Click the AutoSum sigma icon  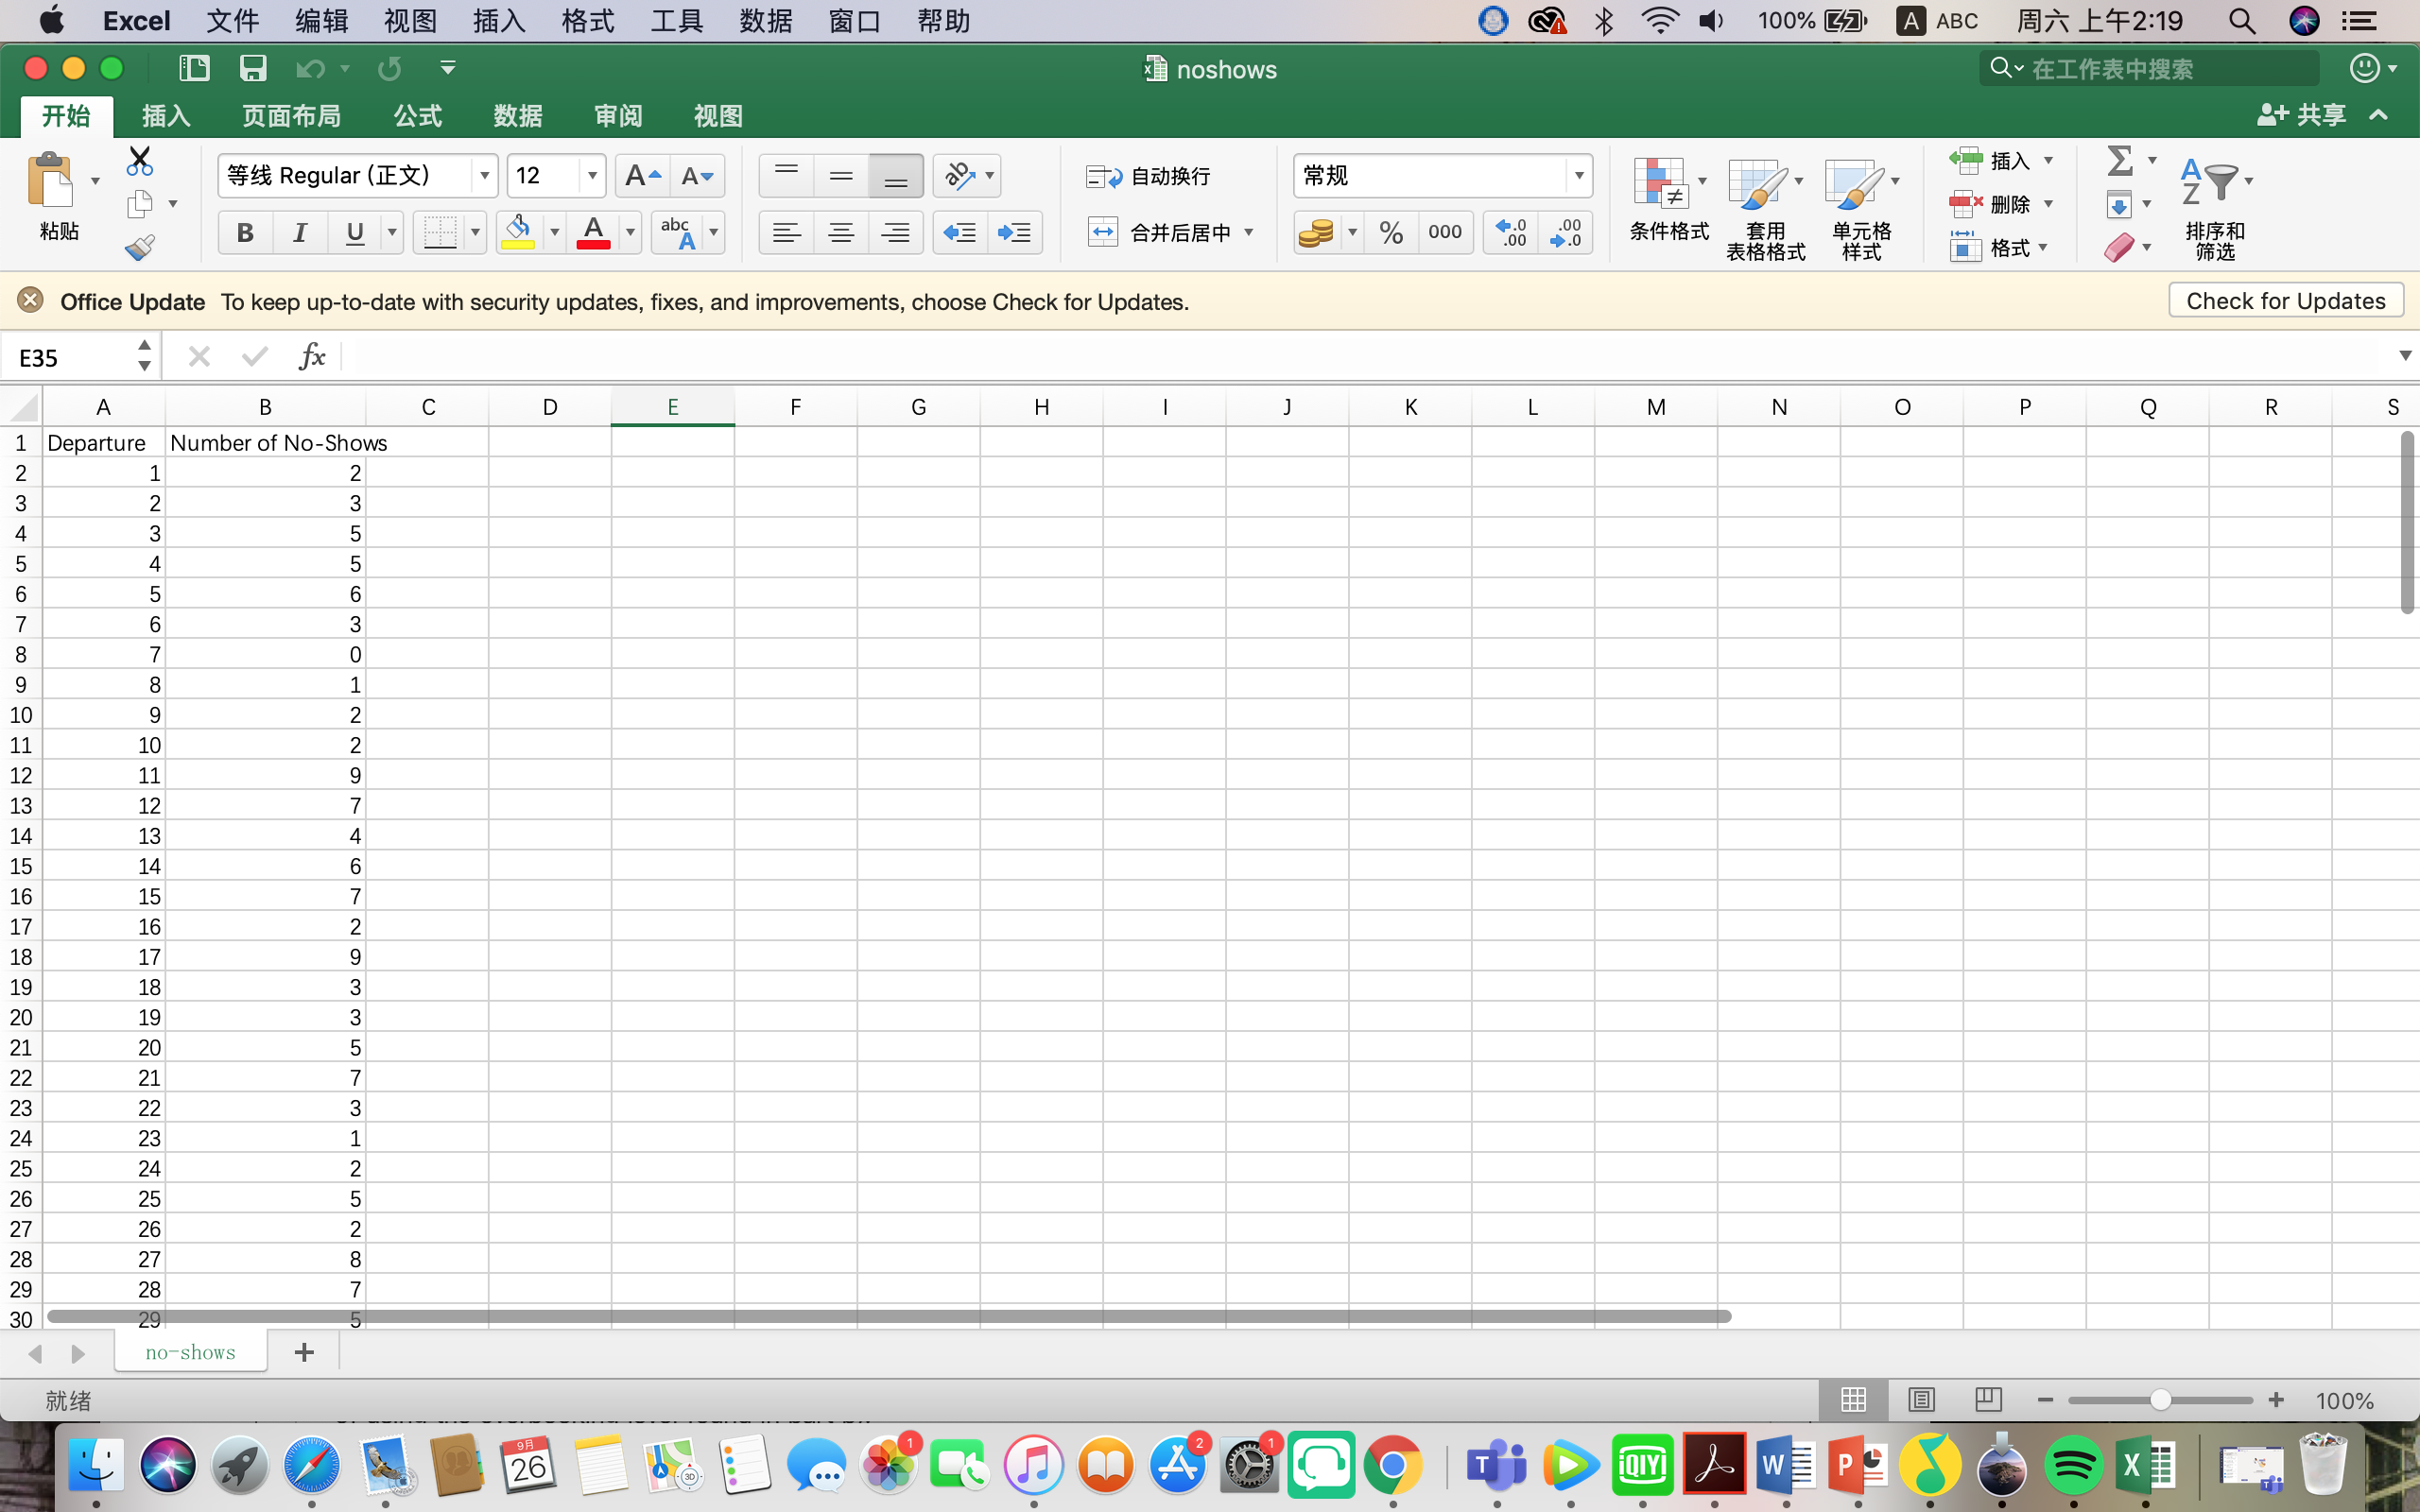(2119, 160)
